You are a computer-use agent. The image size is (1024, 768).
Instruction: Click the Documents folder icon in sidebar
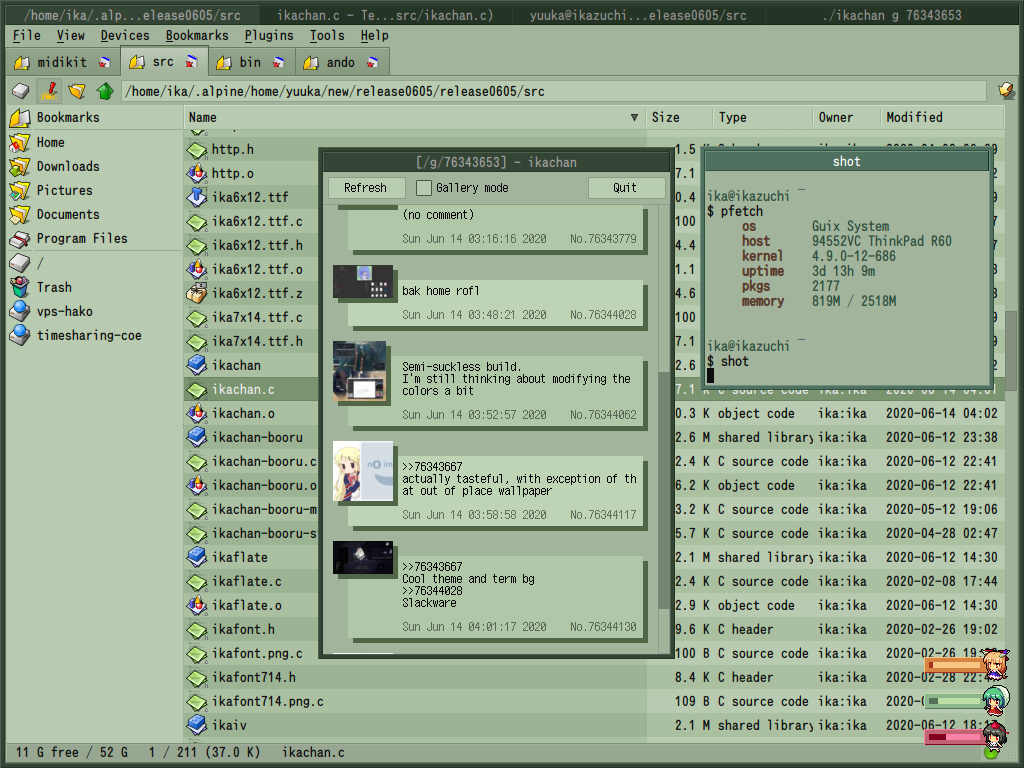click(x=20, y=214)
